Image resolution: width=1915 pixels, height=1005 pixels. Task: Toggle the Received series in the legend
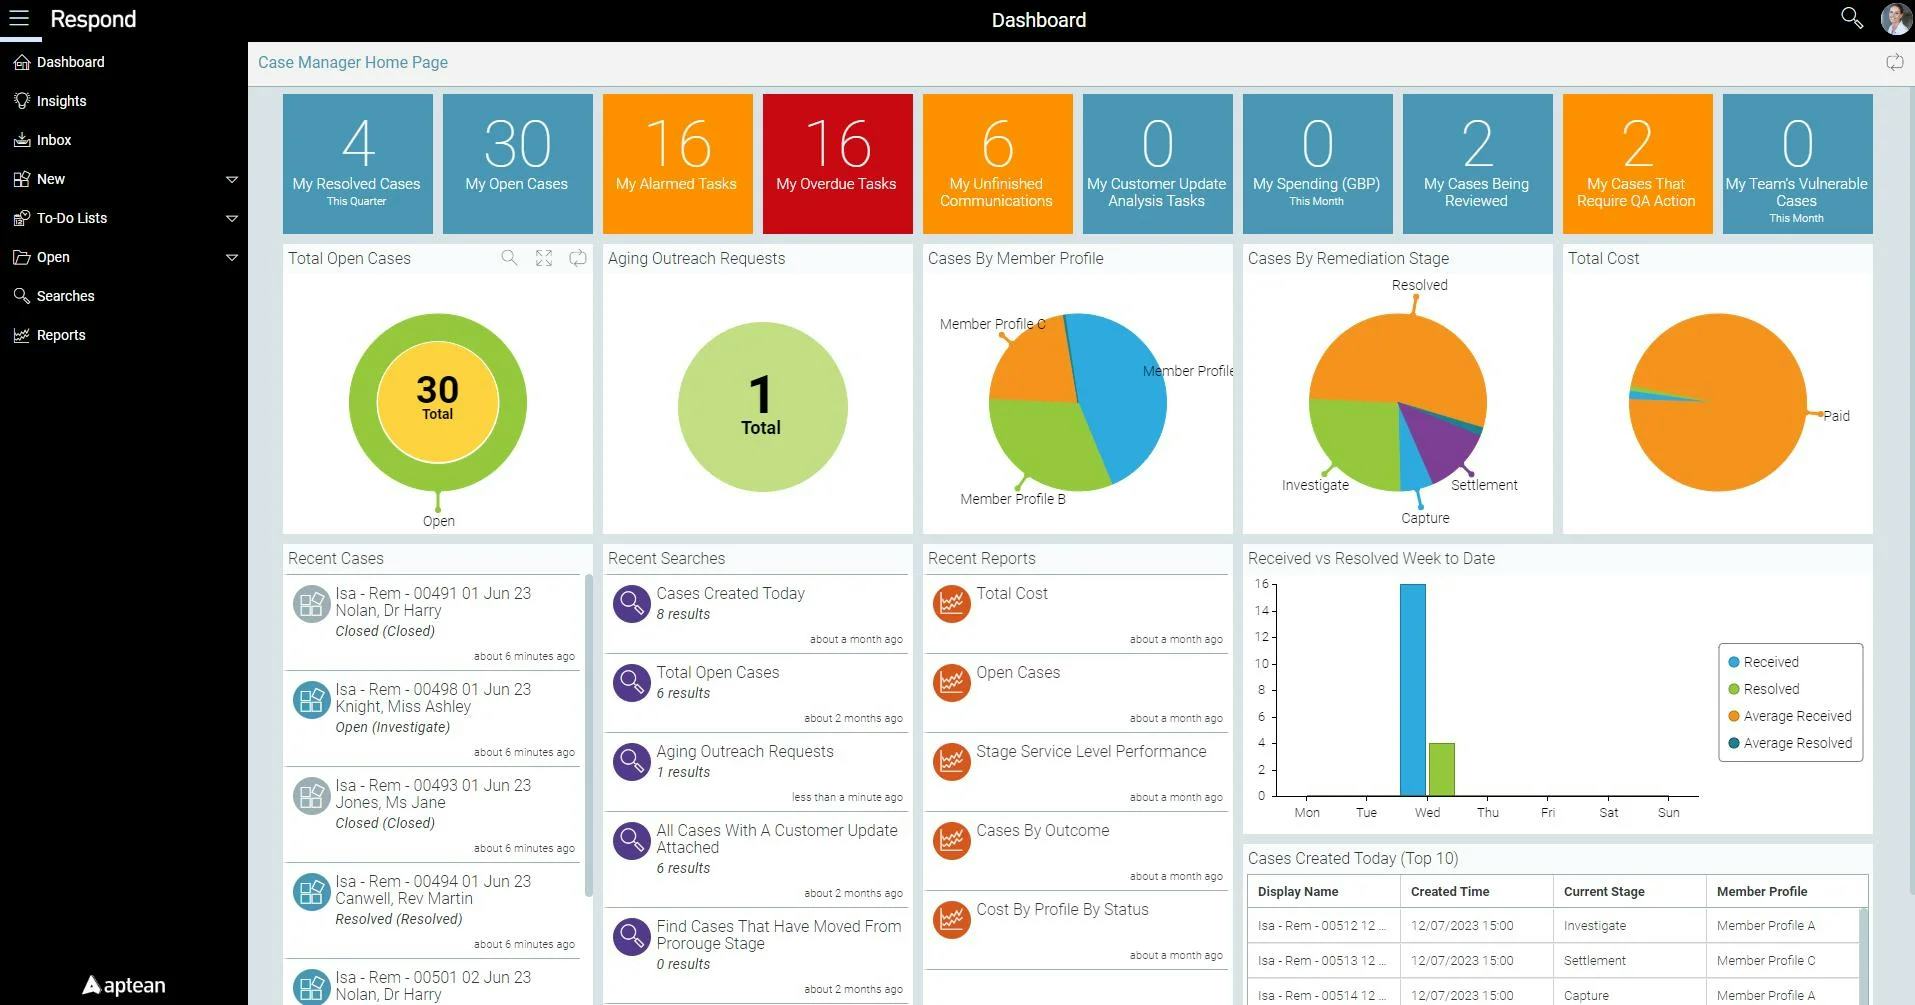click(x=1766, y=661)
